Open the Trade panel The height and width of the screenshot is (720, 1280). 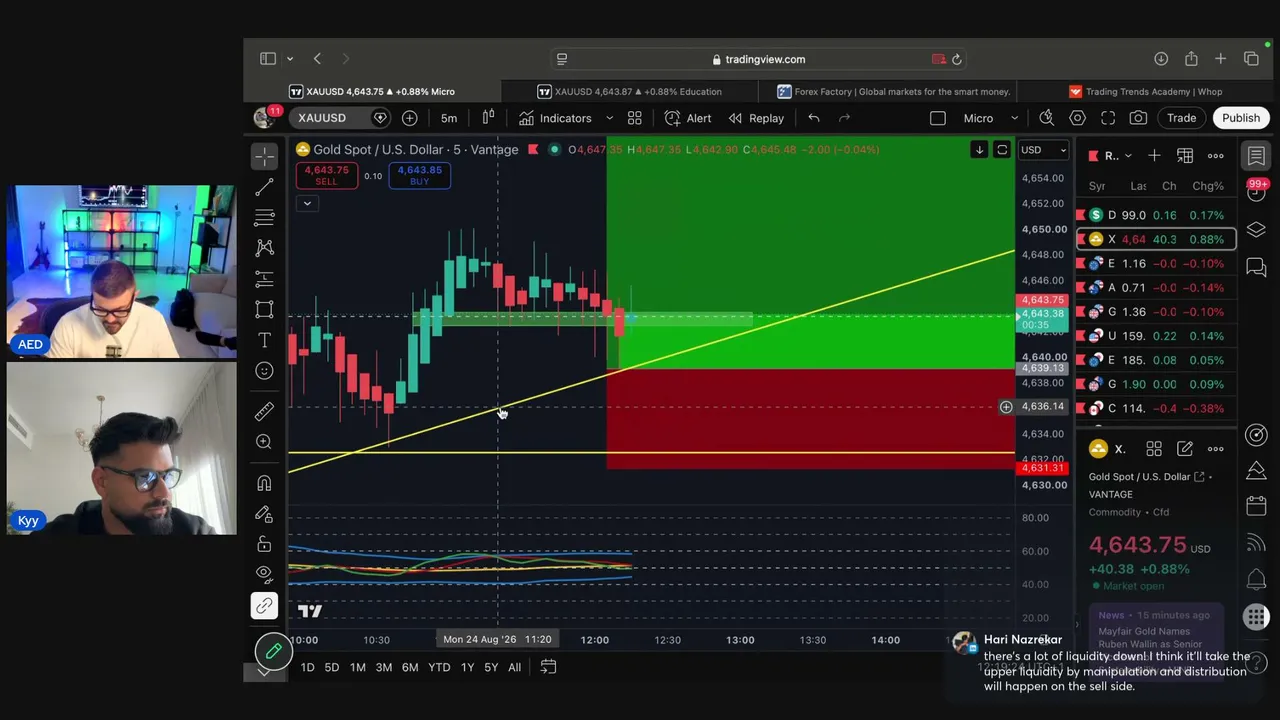click(1181, 118)
